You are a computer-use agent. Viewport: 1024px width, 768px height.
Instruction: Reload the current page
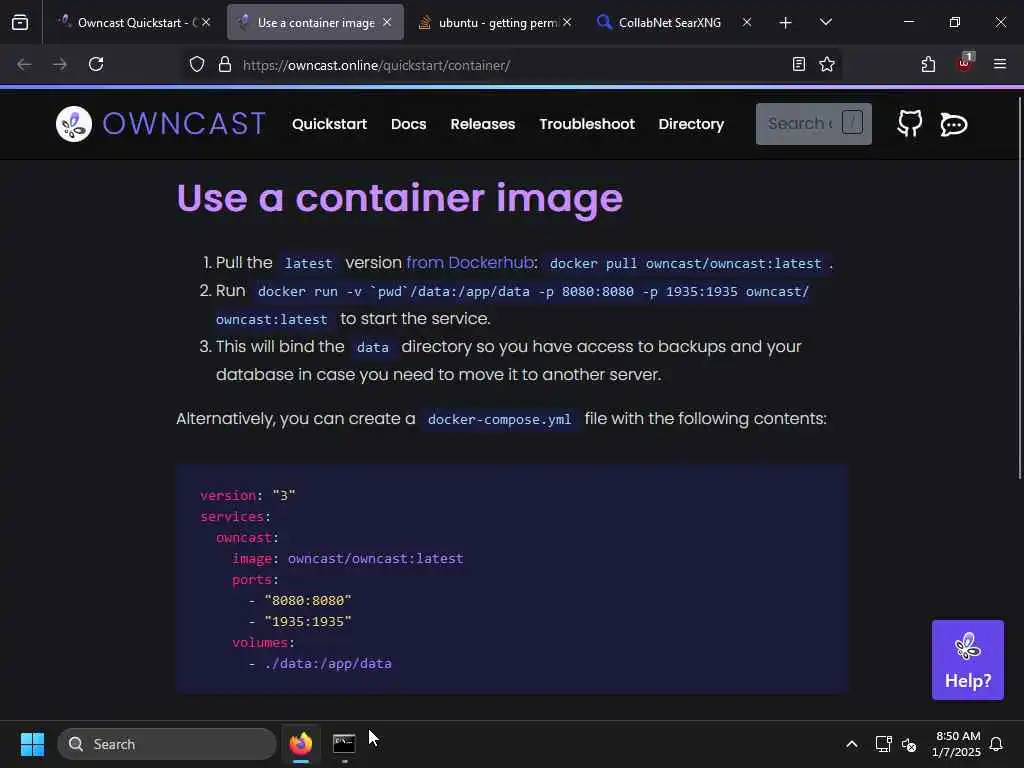[96, 65]
